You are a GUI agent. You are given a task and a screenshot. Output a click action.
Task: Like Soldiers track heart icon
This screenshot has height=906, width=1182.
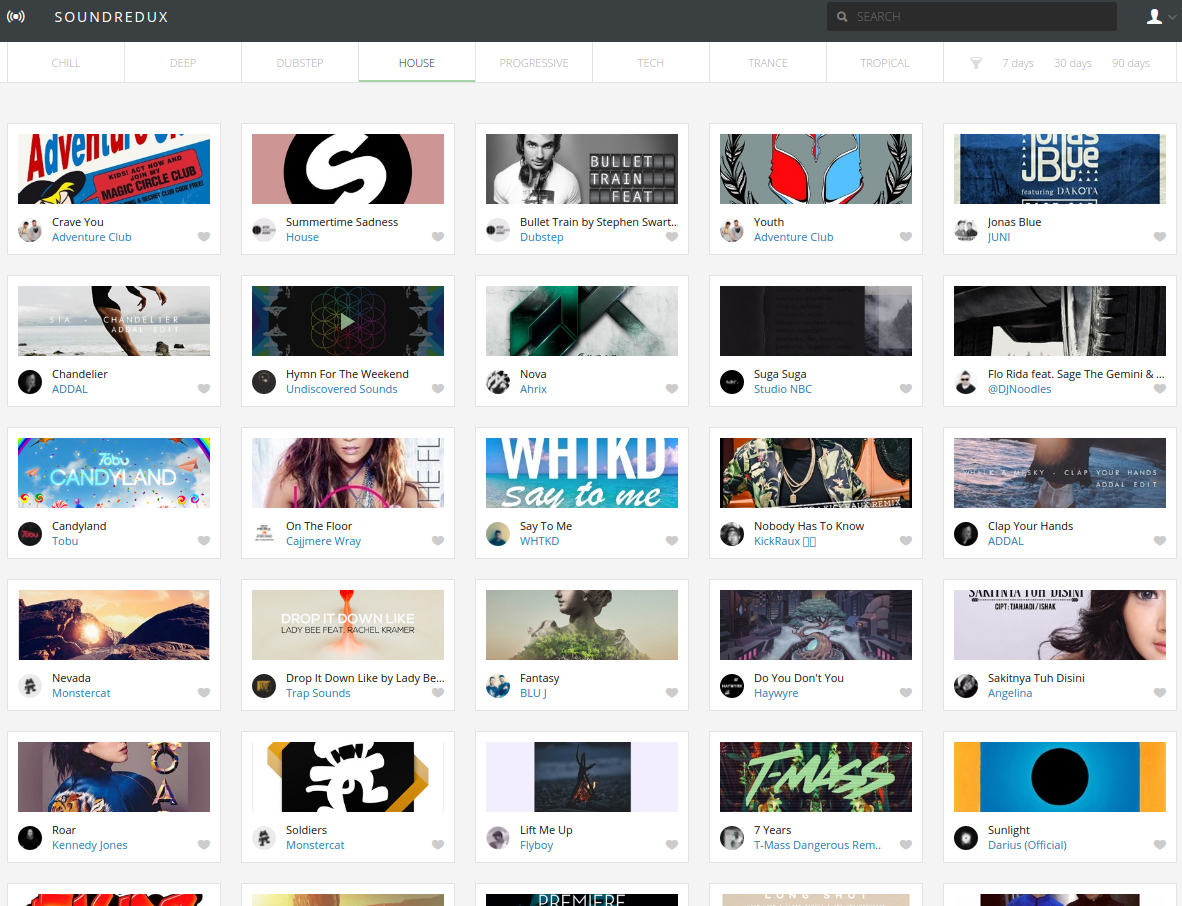[438, 845]
